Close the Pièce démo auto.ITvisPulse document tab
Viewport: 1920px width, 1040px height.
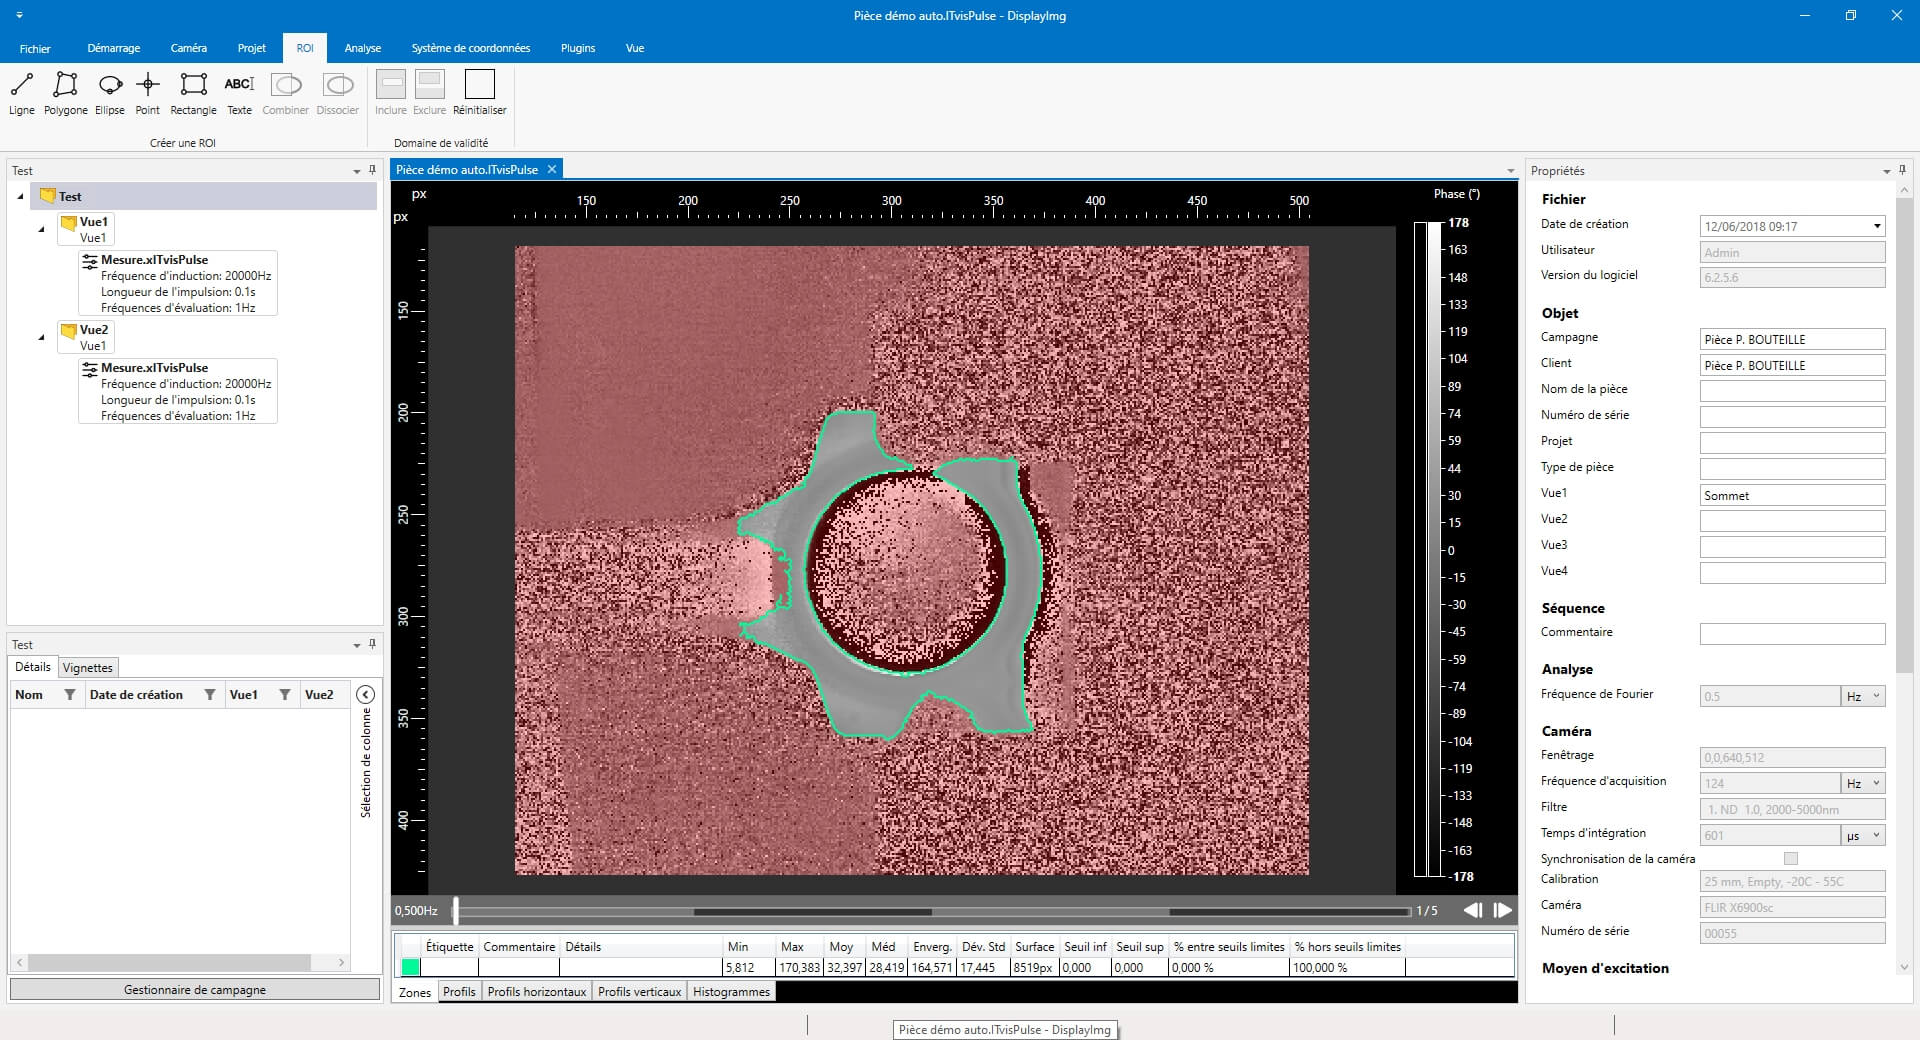click(x=551, y=170)
